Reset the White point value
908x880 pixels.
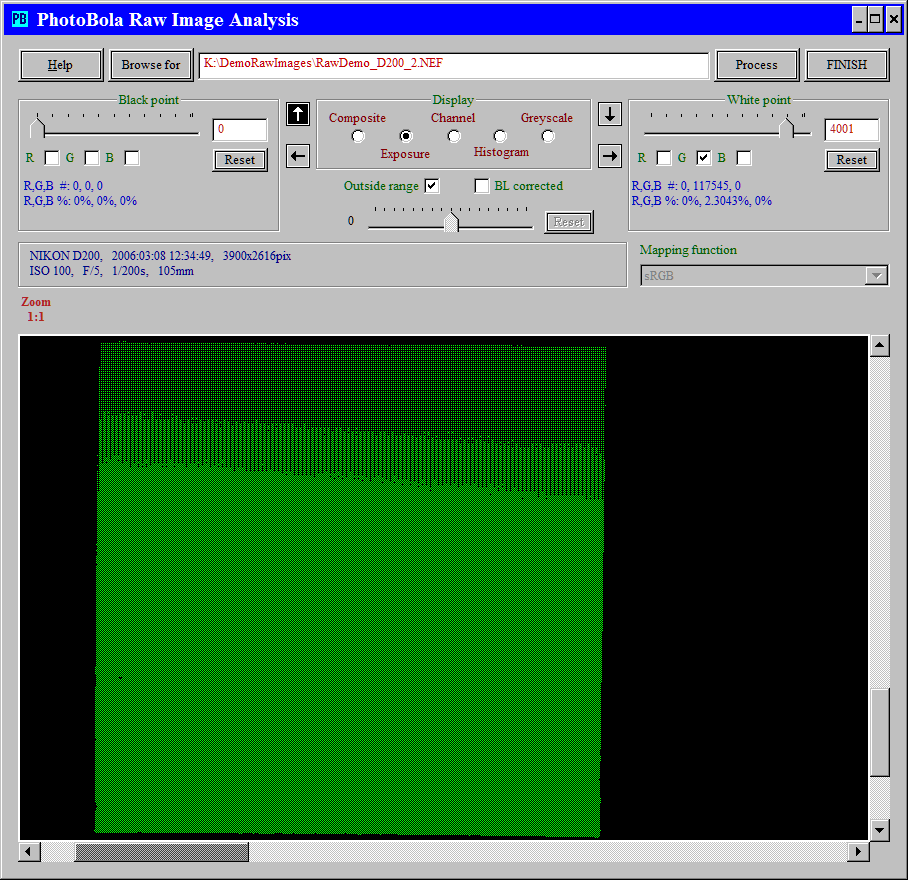click(851, 160)
